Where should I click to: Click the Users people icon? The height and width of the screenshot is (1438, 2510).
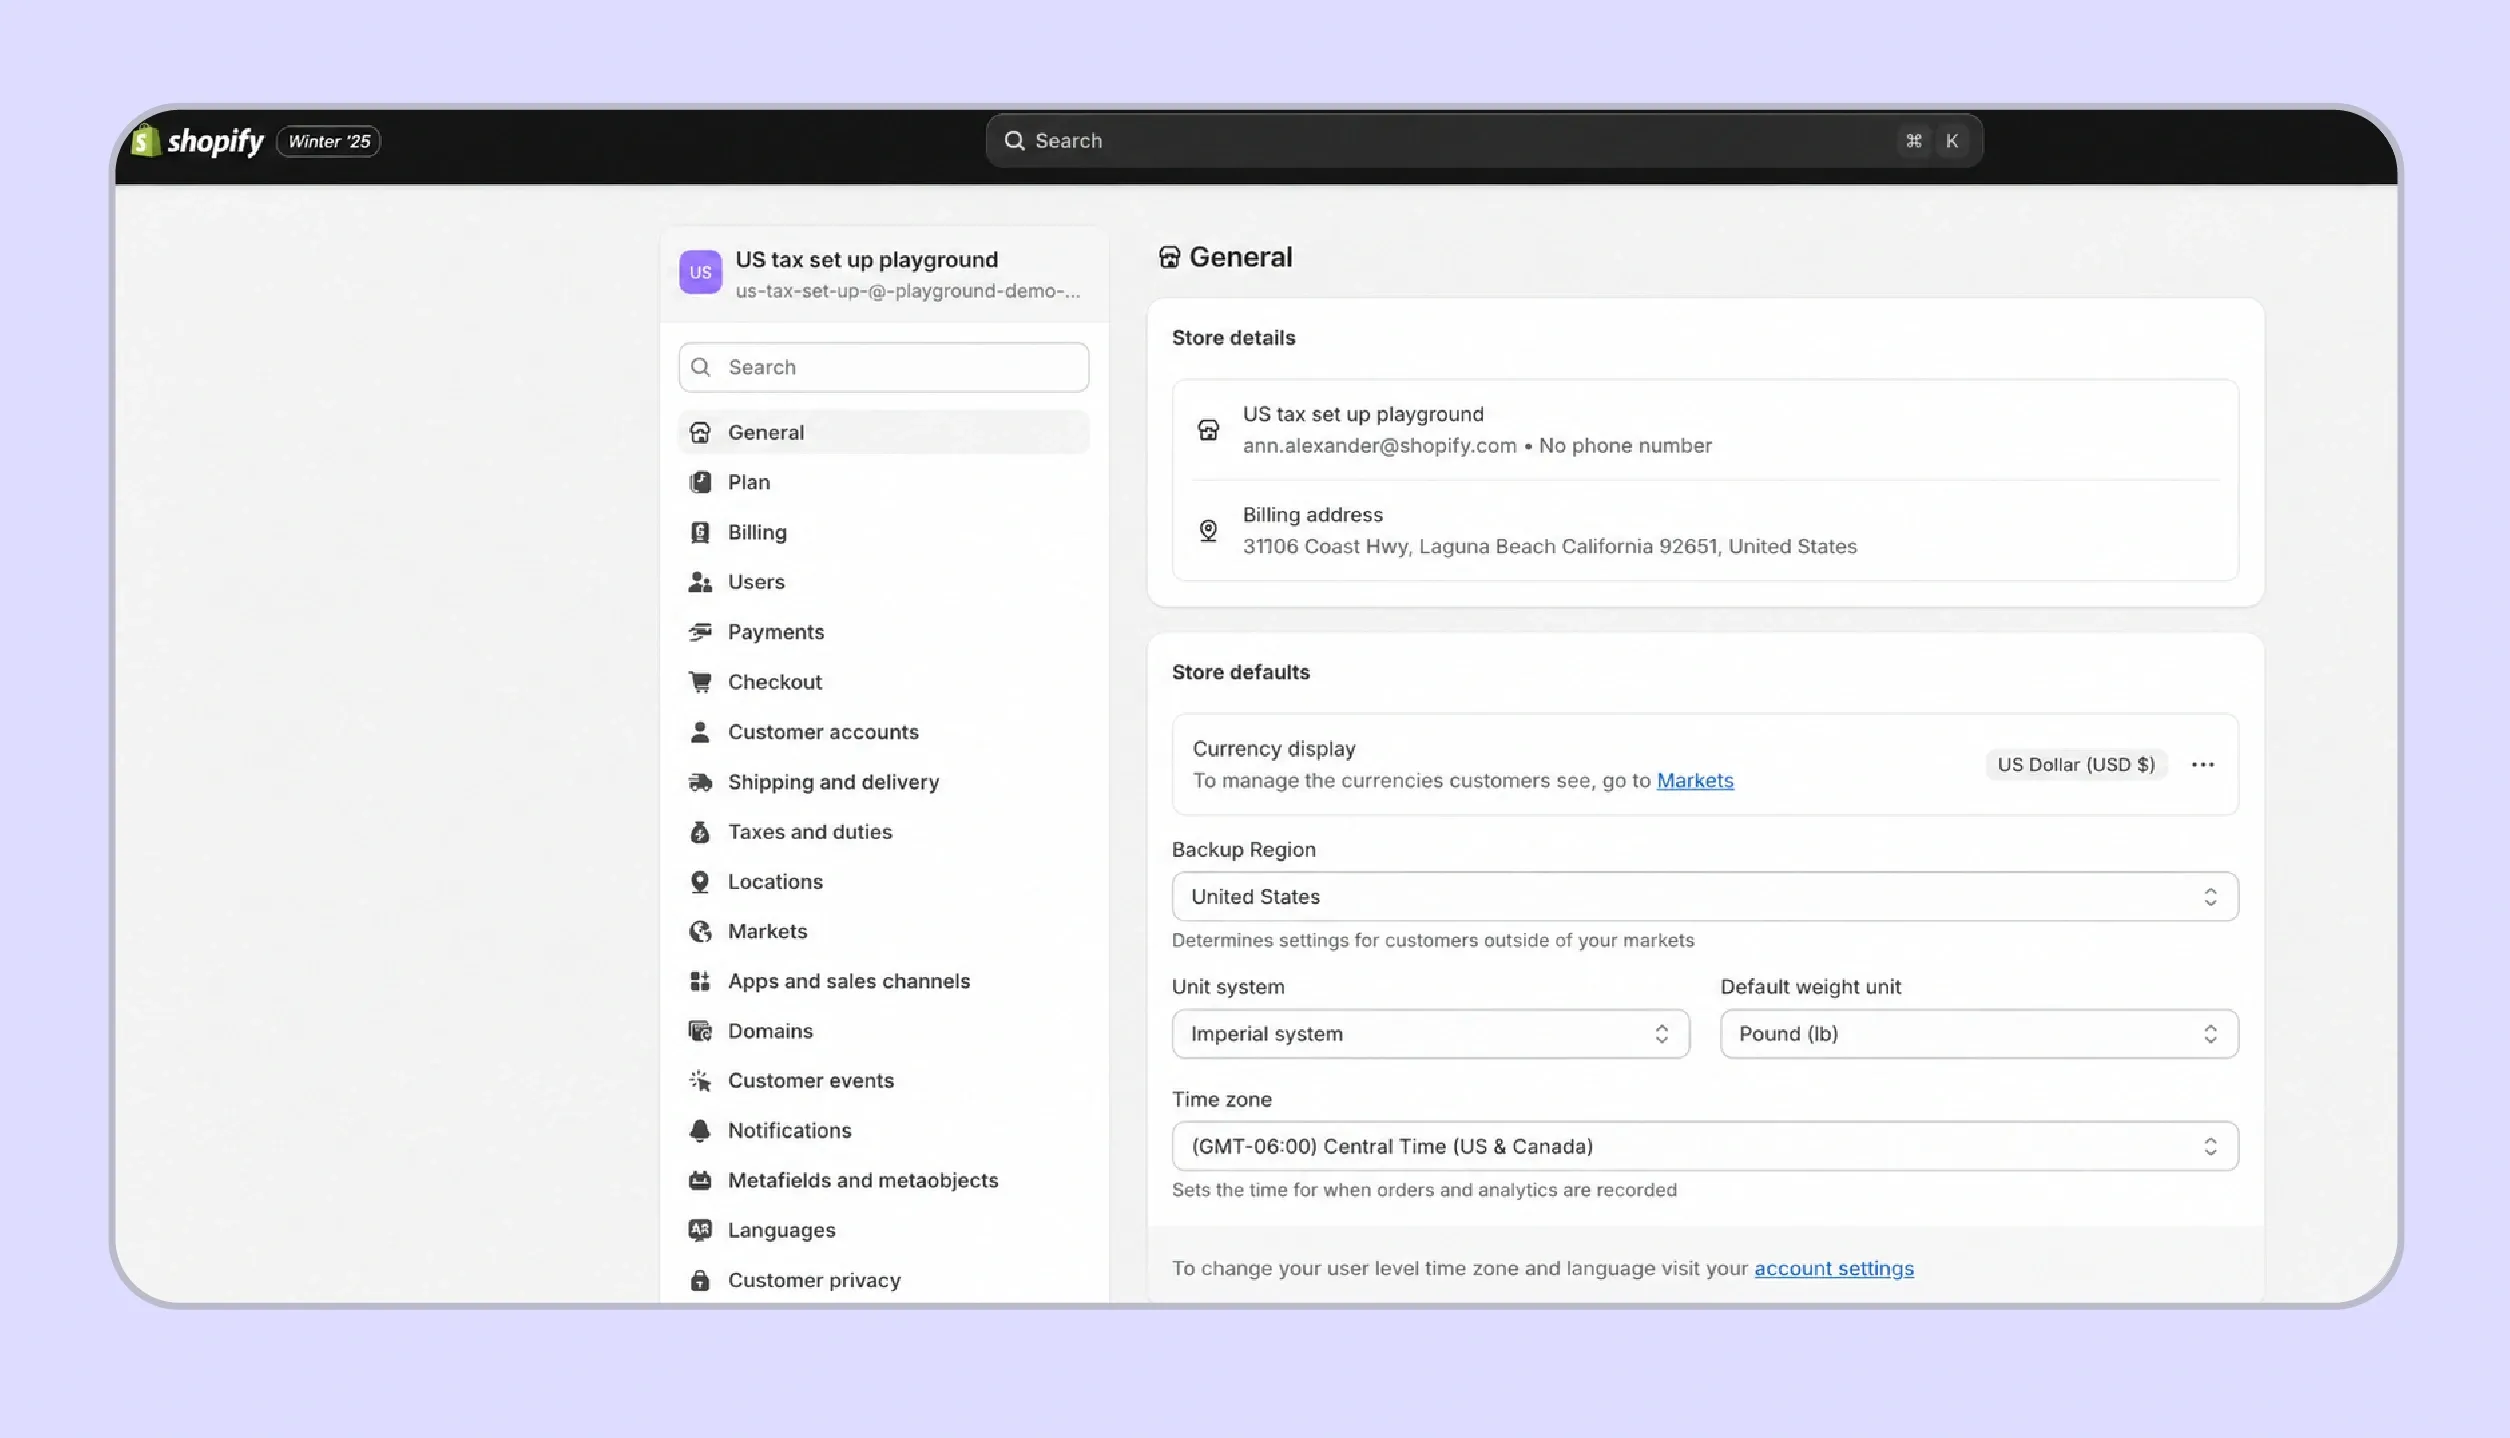[x=700, y=582]
